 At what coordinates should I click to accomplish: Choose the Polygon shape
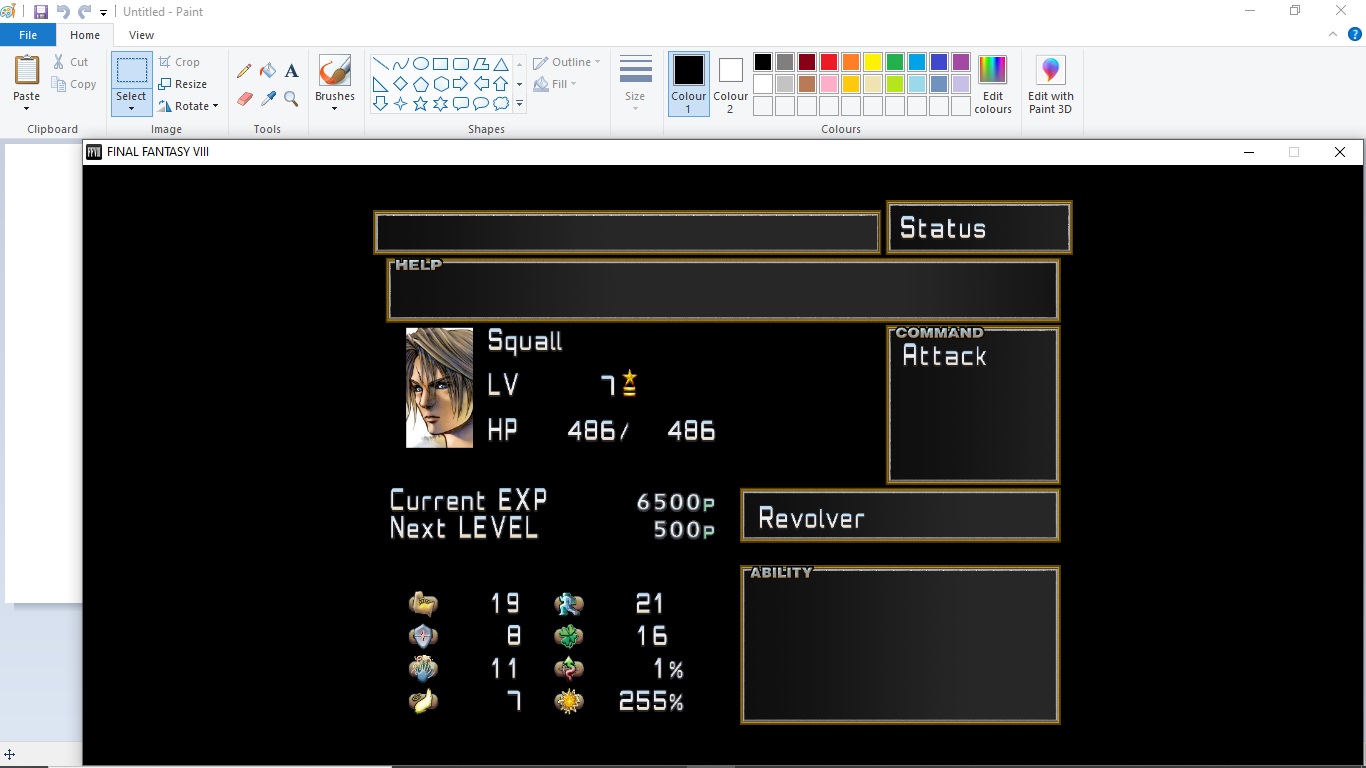click(481, 64)
